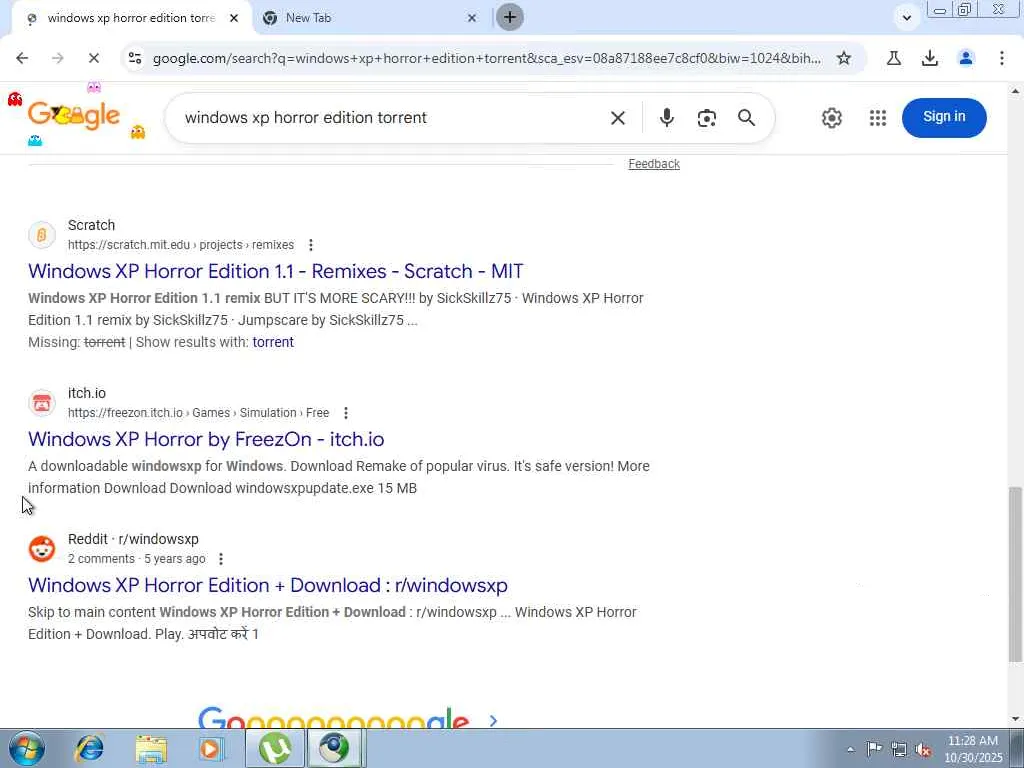Go back using the browser back arrow
1024x768 pixels.
click(x=22, y=58)
